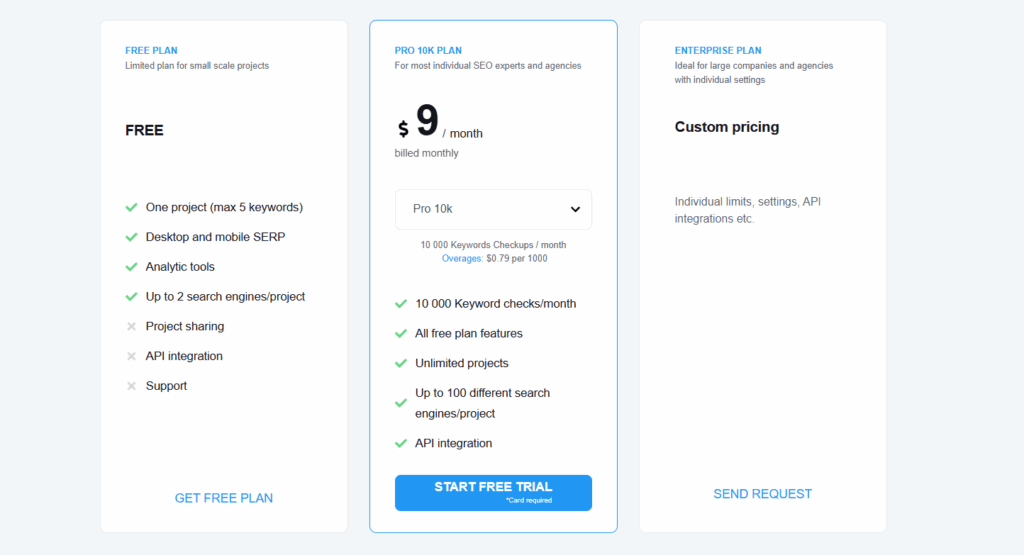Click green checkmark beside One project feature
This screenshot has width=1024, height=555.
click(x=131, y=208)
